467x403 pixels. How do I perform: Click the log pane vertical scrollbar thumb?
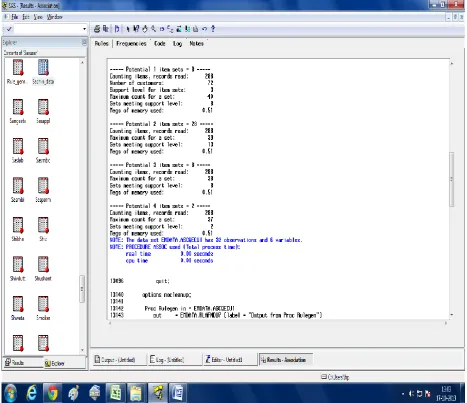coord(452,179)
